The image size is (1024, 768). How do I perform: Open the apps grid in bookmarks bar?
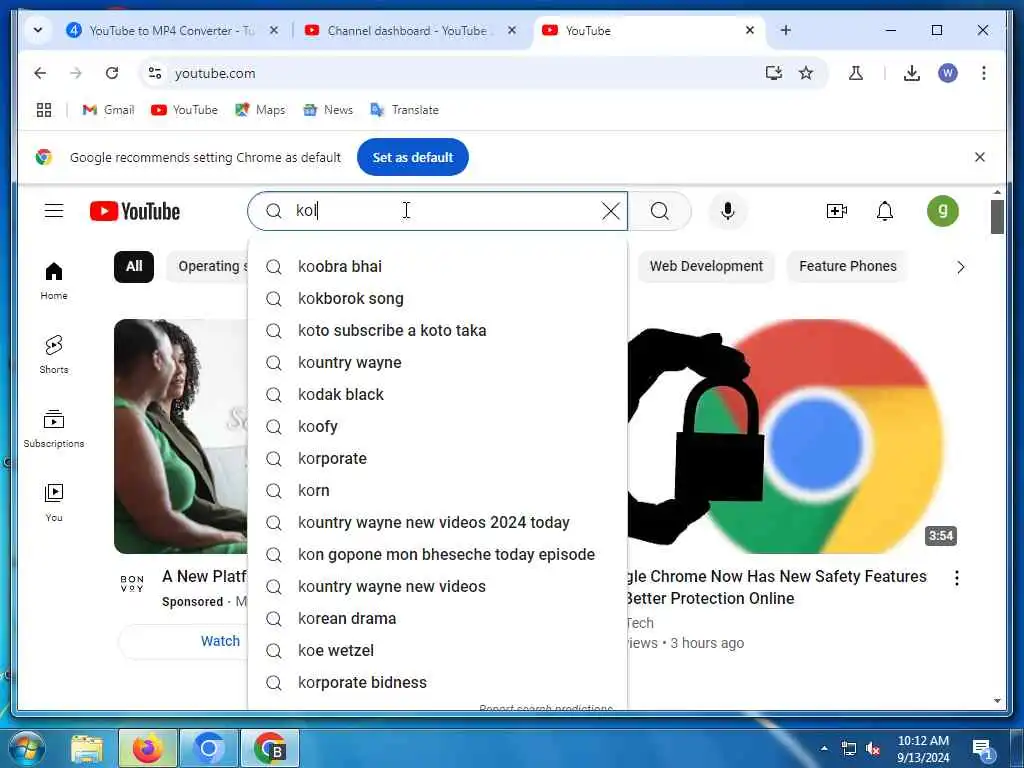click(44, 110)
